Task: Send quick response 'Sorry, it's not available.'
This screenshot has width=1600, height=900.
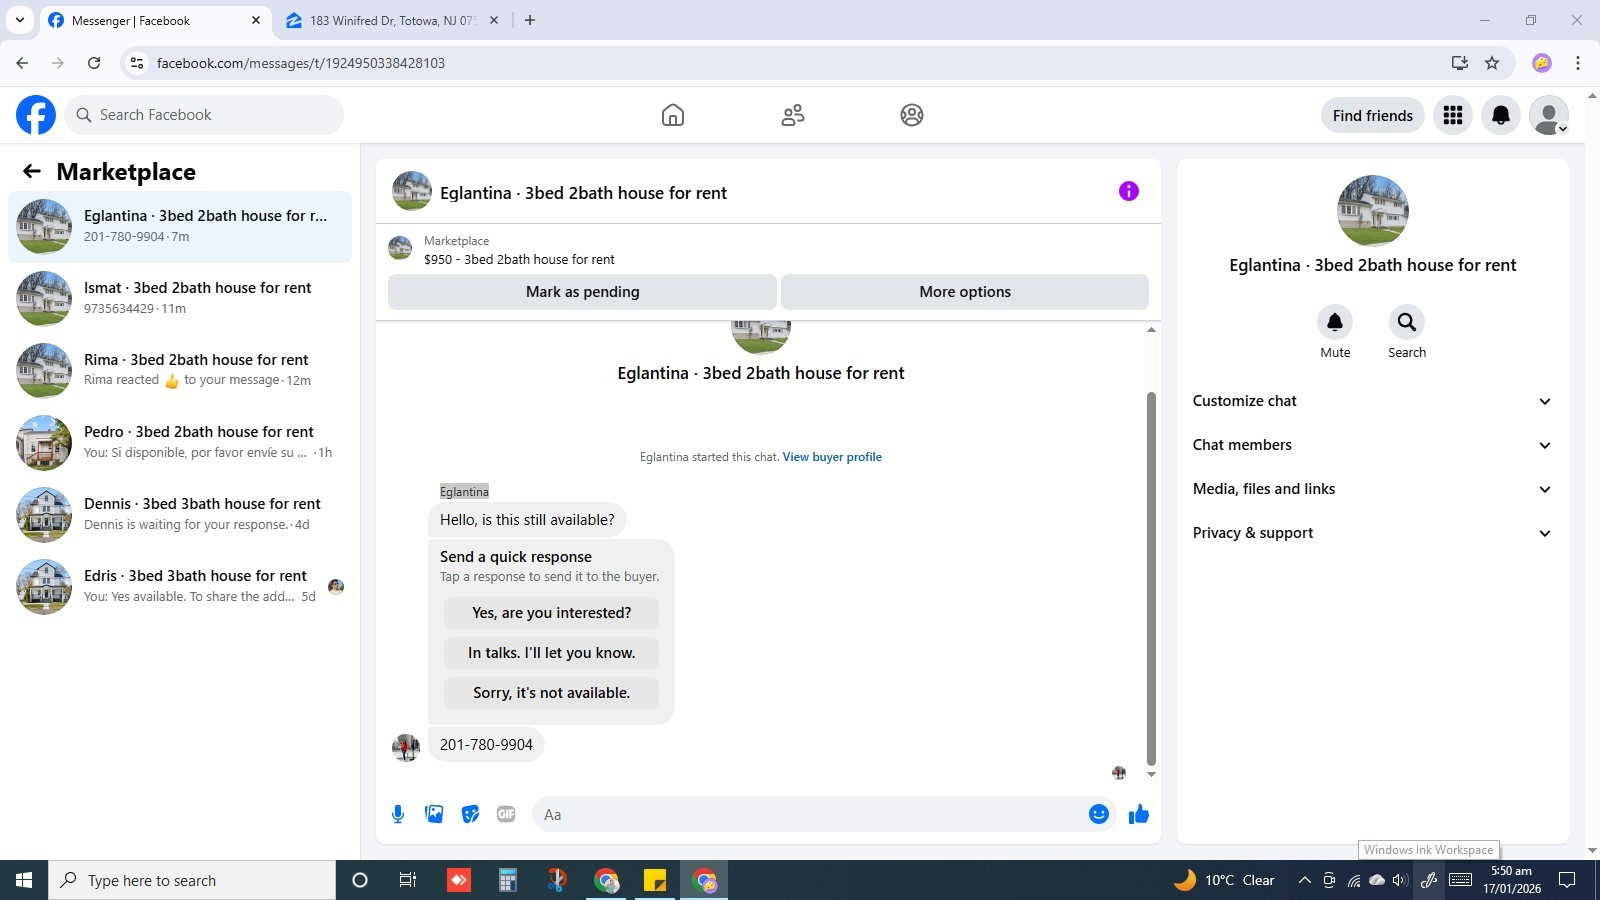Action: (551, 693)
